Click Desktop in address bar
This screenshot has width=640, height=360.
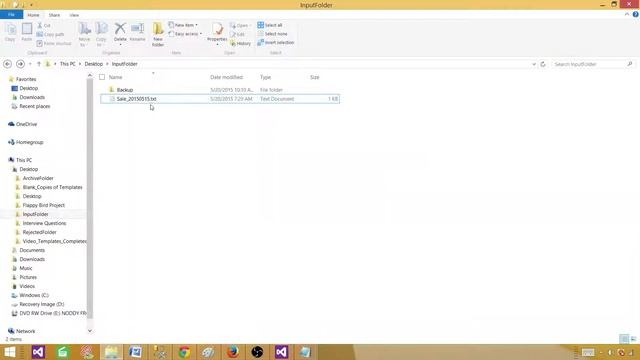pos(94,64)
